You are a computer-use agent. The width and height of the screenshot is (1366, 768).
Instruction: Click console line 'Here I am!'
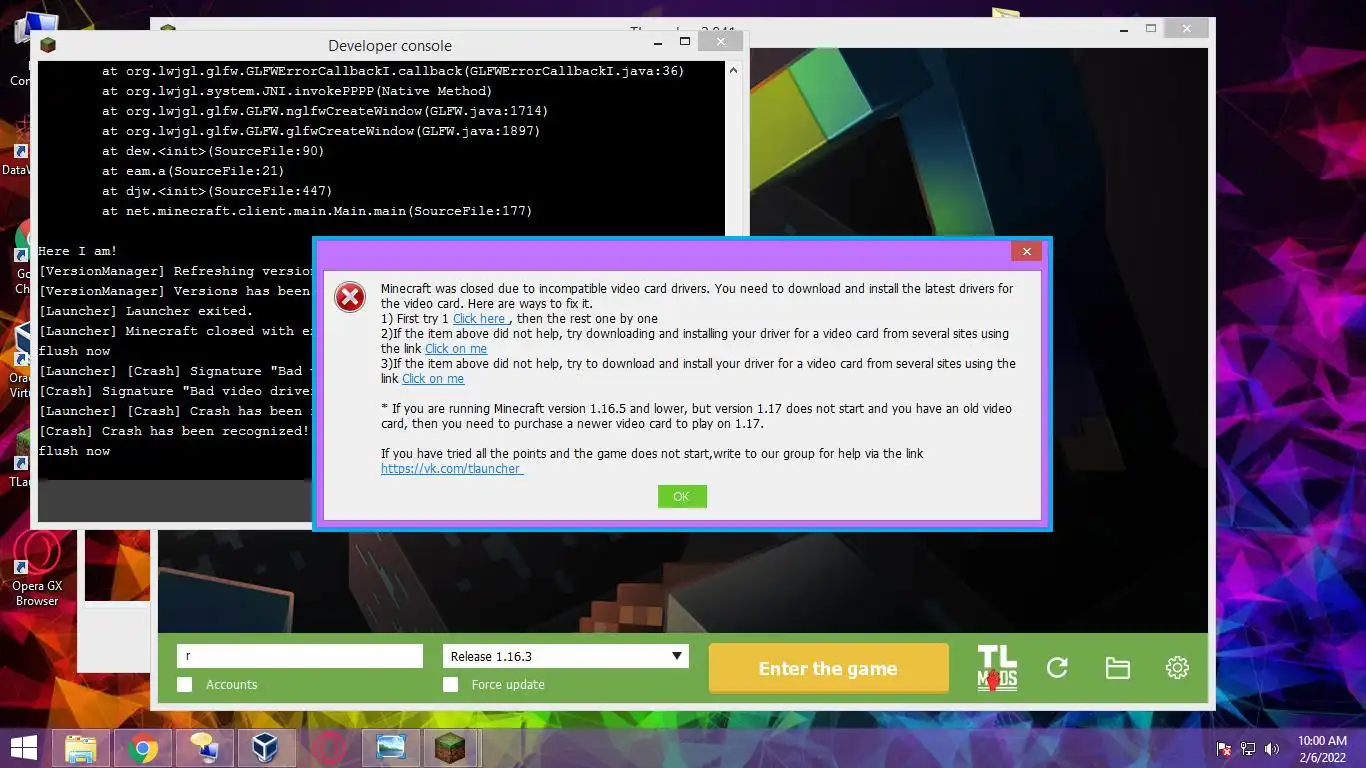78,251
